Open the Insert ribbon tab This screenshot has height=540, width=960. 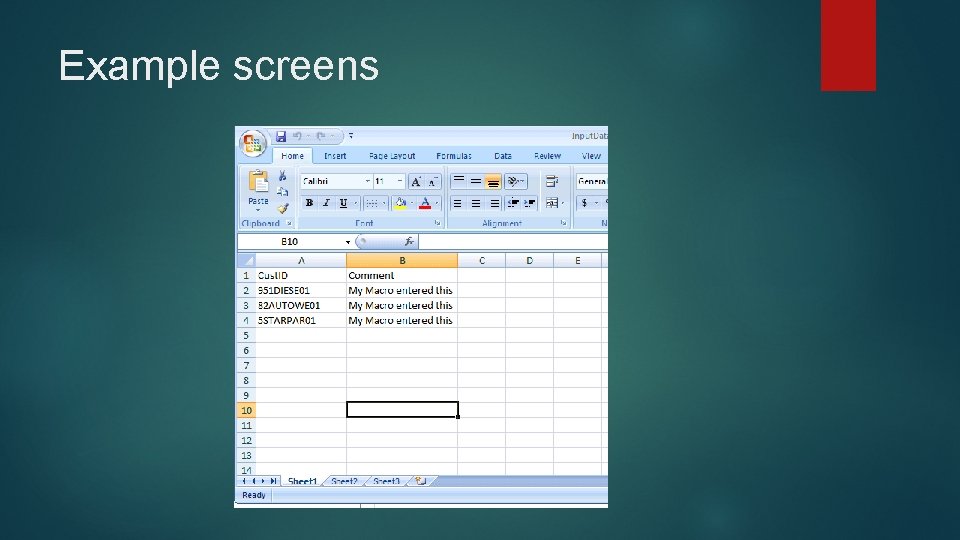point(335,156)
